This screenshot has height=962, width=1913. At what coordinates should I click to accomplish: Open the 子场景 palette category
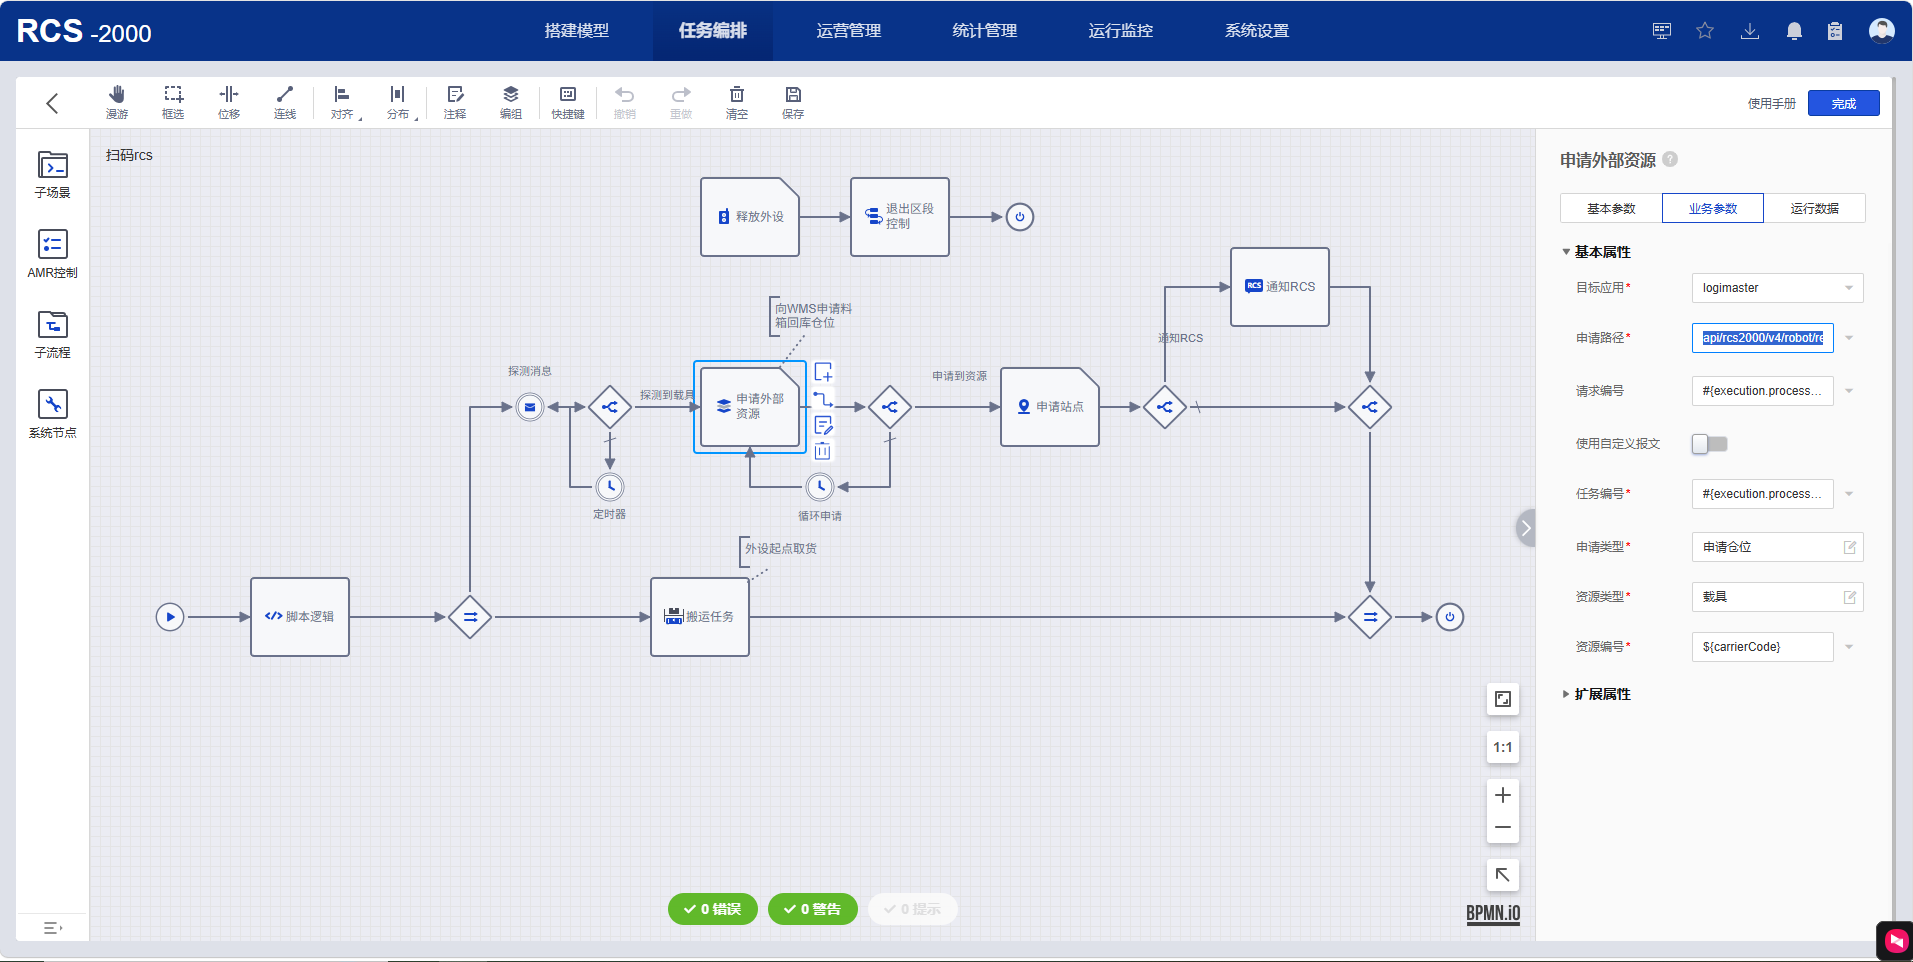53,174
